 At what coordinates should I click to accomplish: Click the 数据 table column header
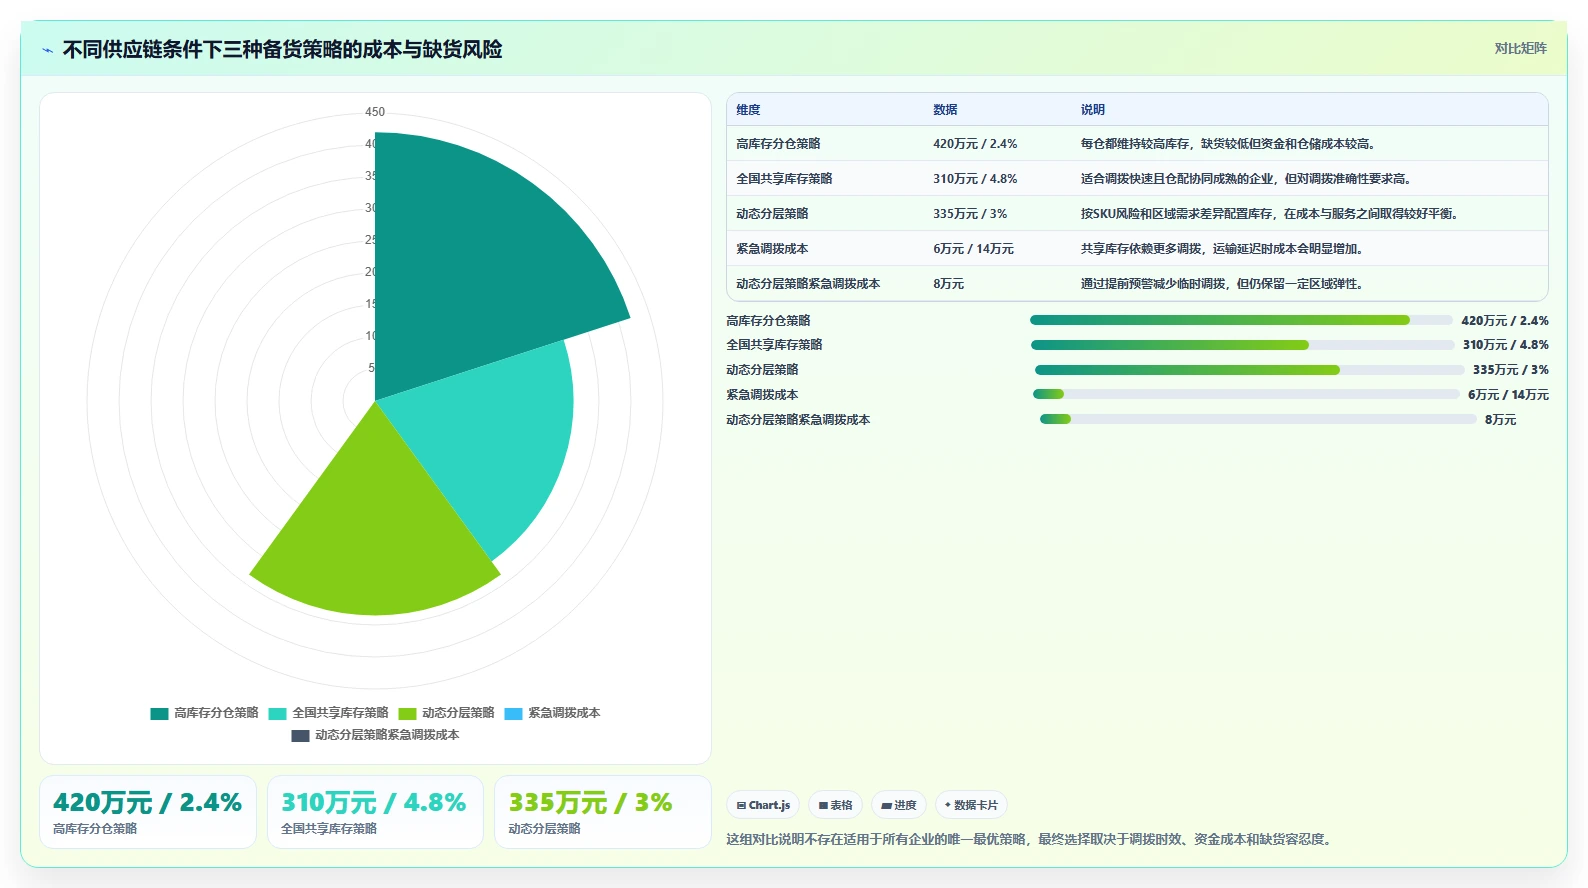945,110
